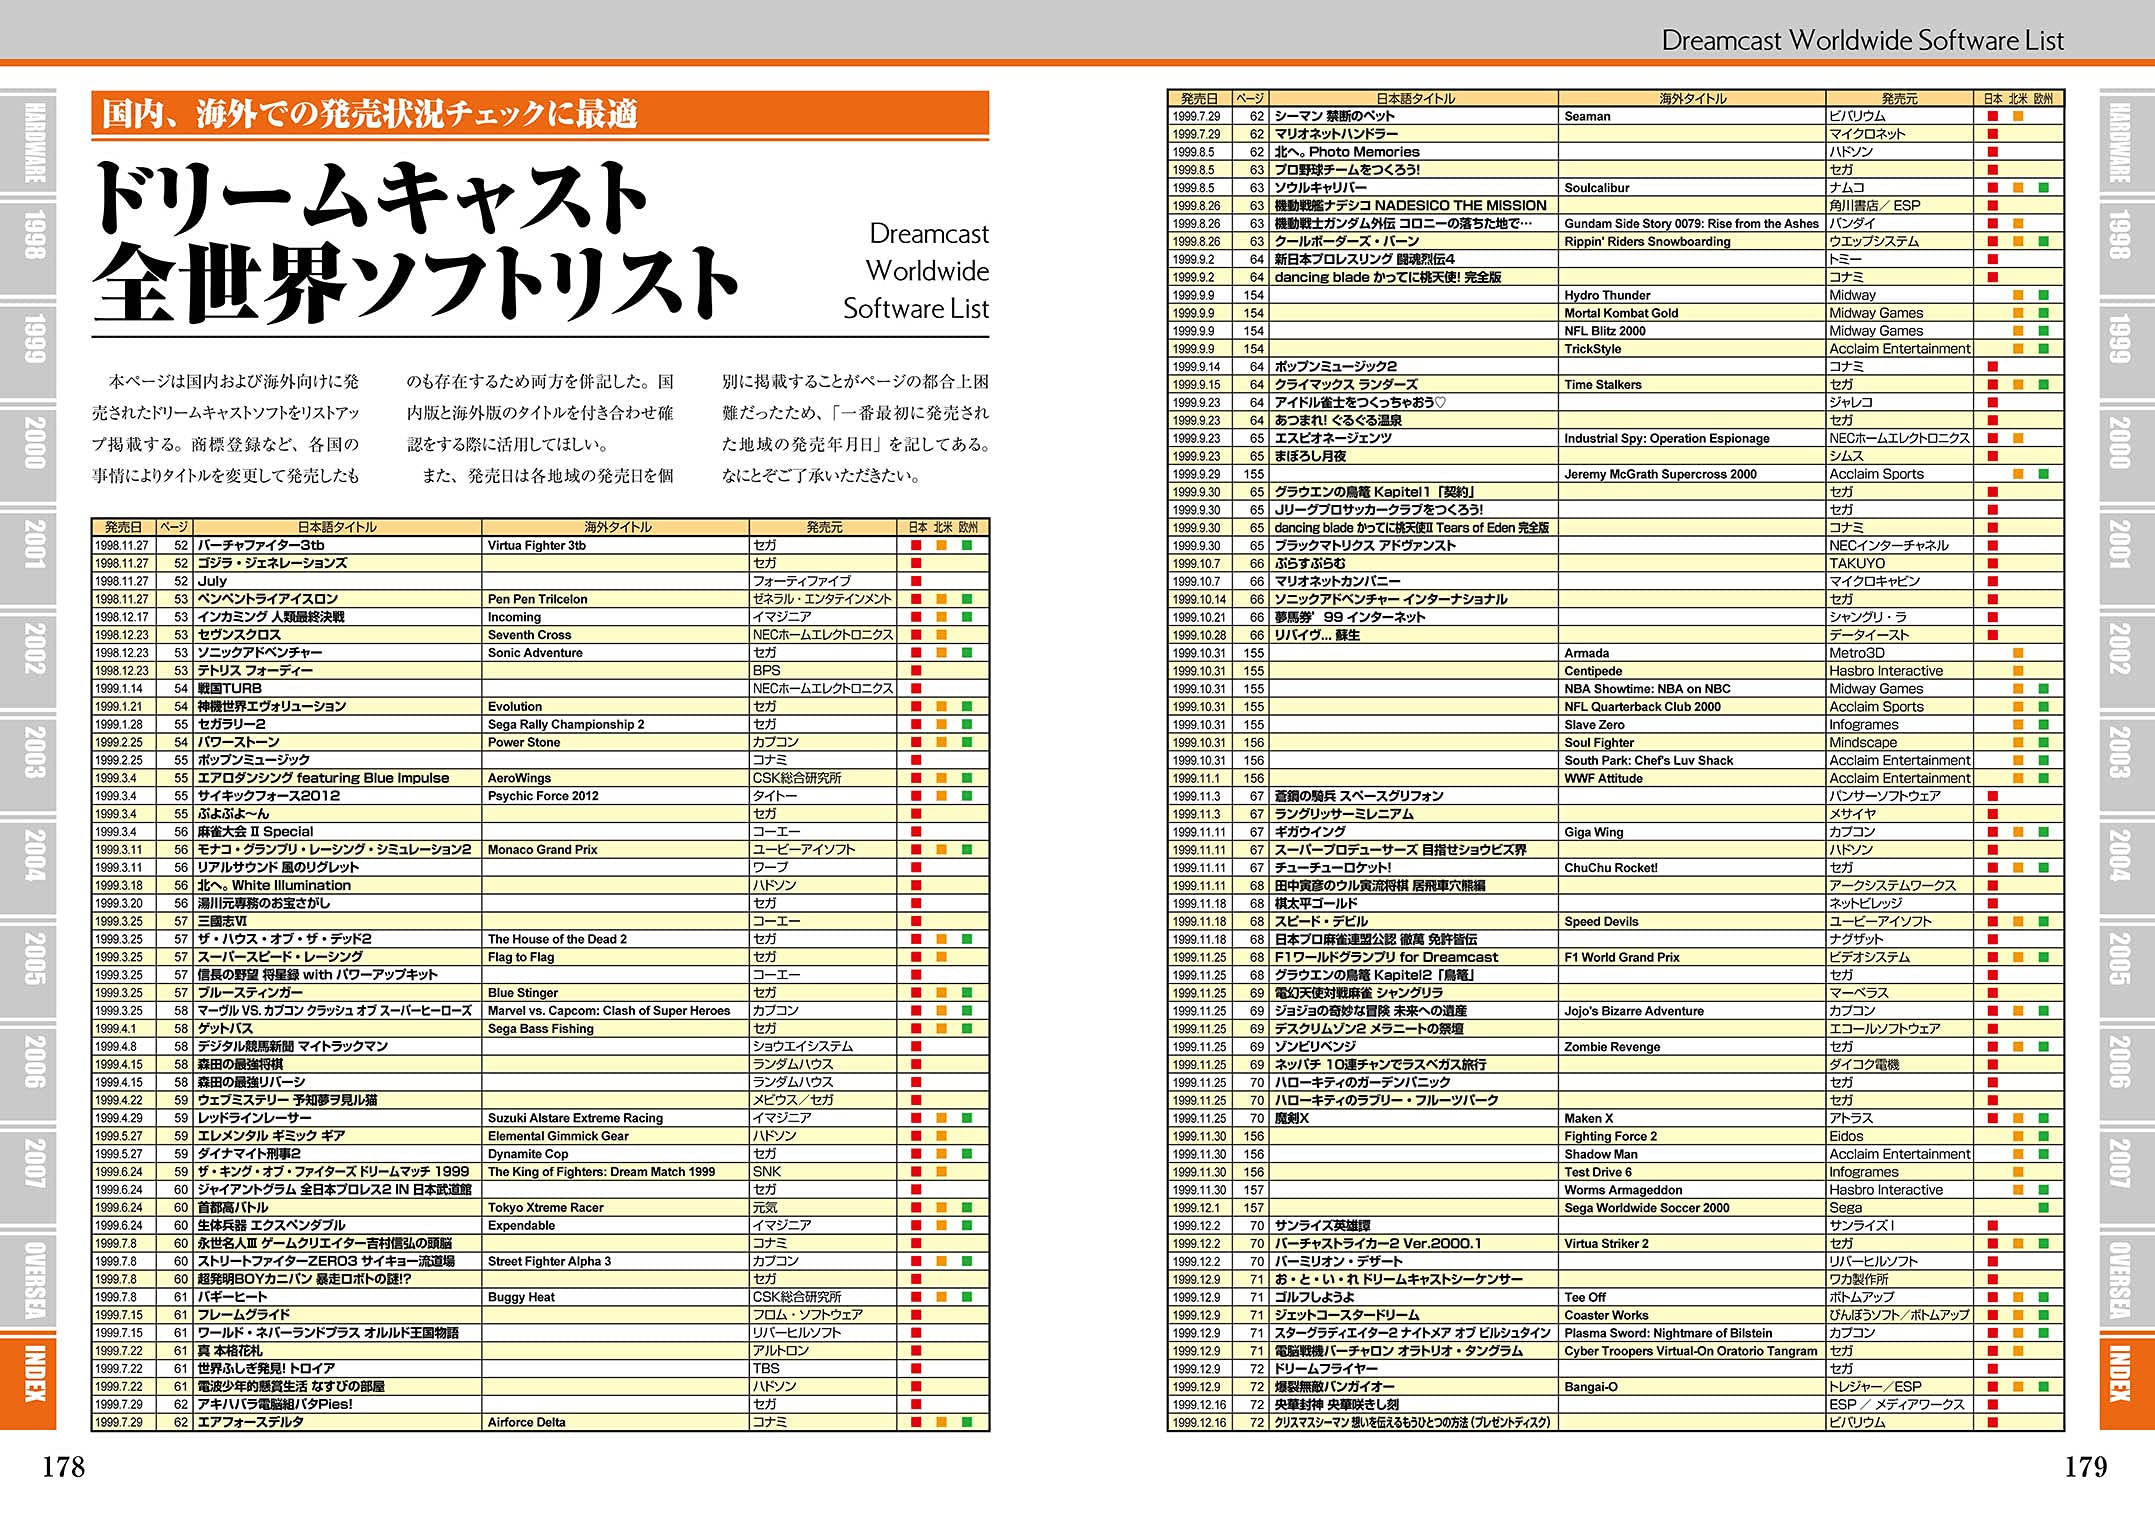Click Dreamcast Worldwide Software List page header

click(x=1861, y=40)
